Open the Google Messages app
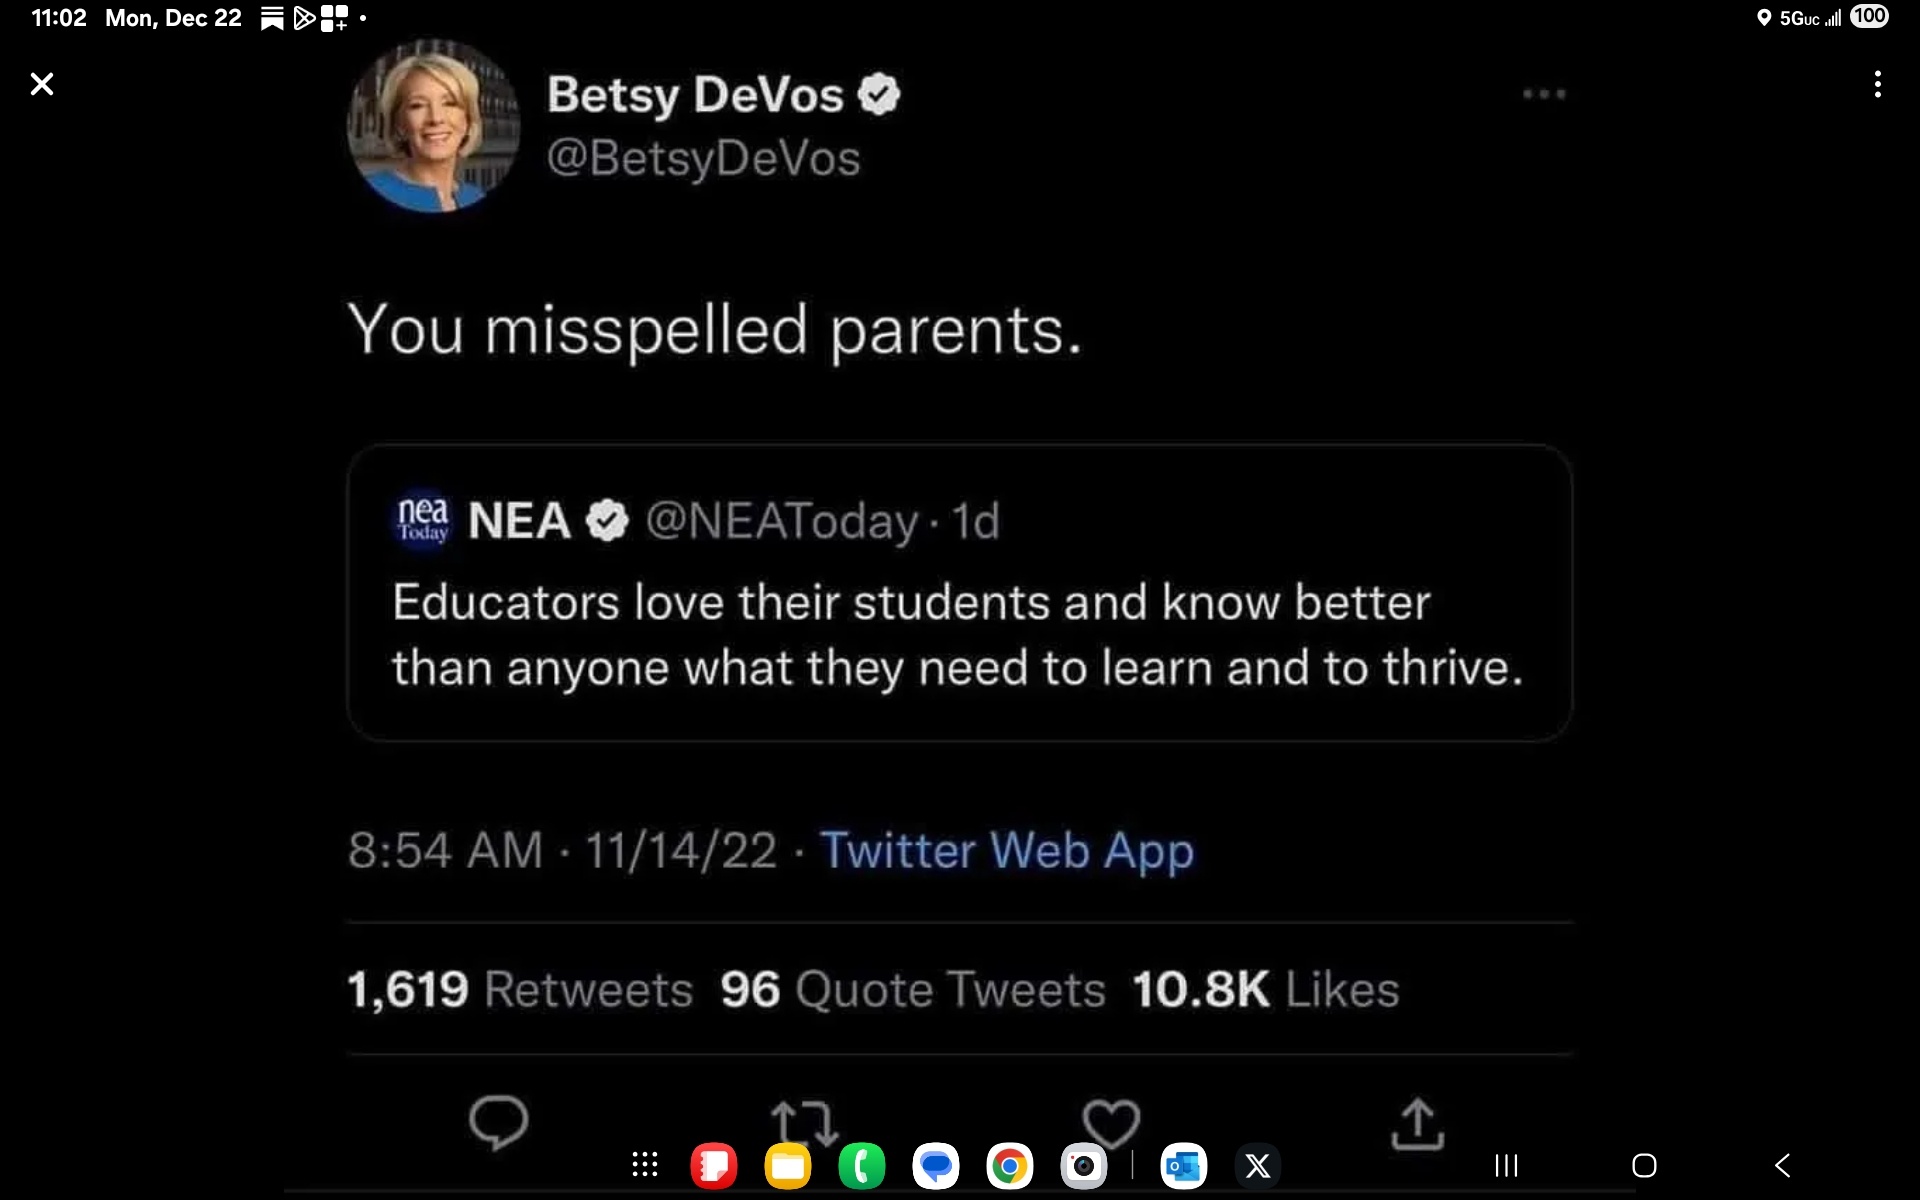 tap(936, 1165)
